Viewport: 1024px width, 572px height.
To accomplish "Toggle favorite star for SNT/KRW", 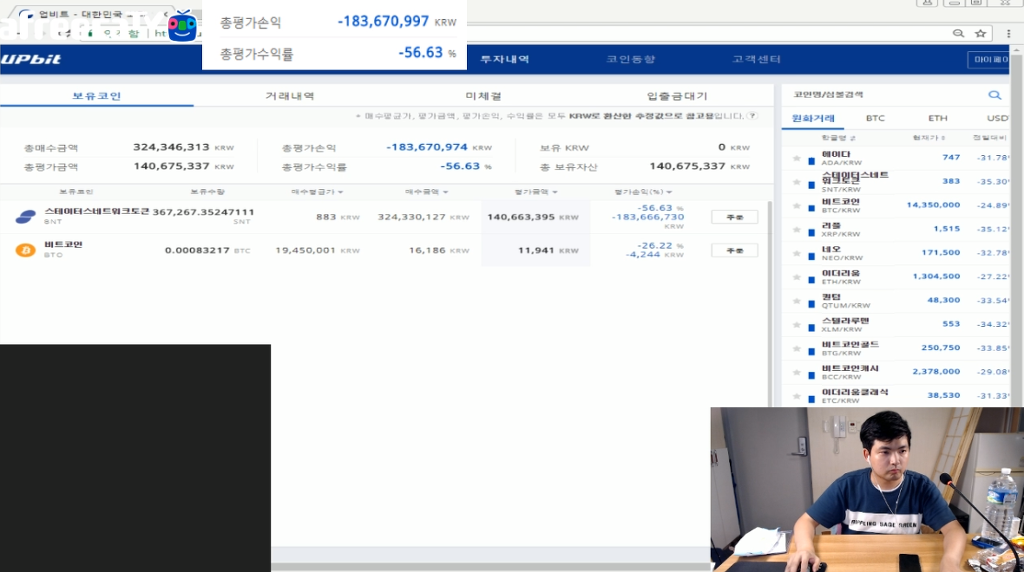I will 797,182.
